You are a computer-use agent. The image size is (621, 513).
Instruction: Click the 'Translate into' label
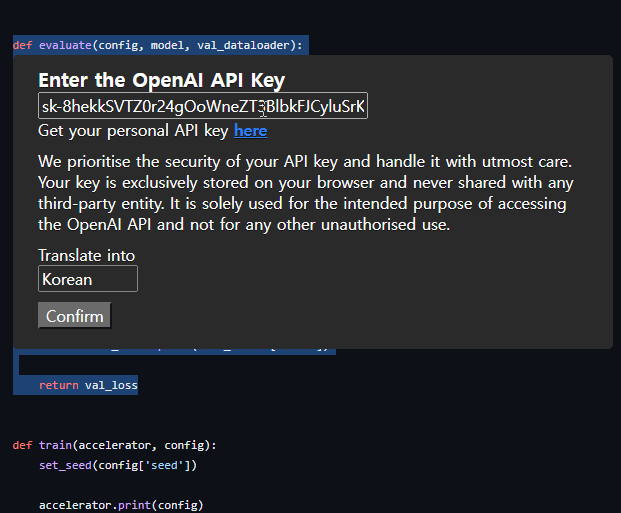pos(86,256)
